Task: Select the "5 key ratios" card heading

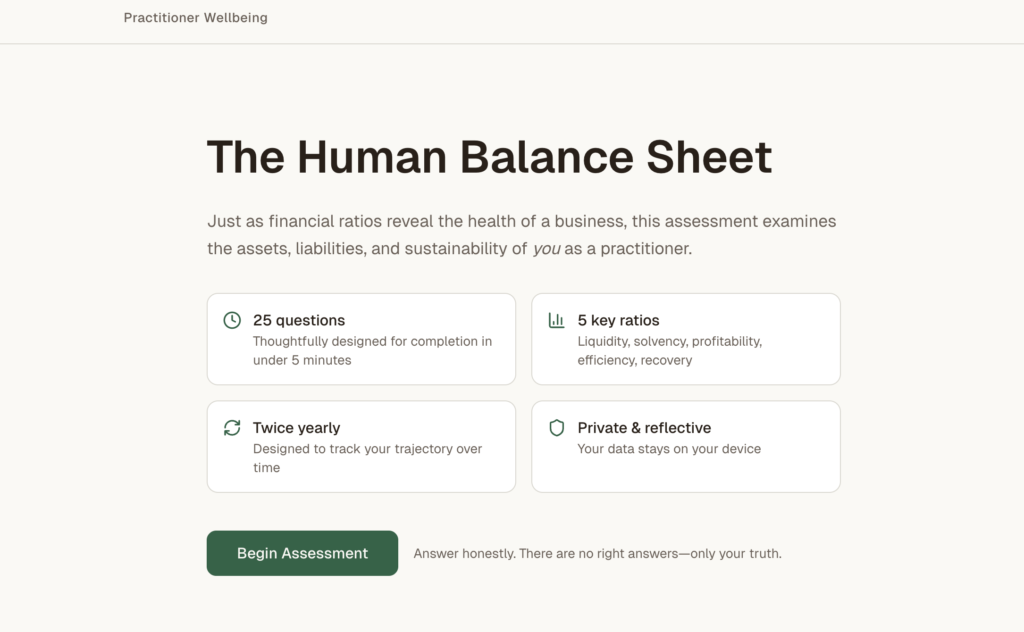Action: pos(618,320)
